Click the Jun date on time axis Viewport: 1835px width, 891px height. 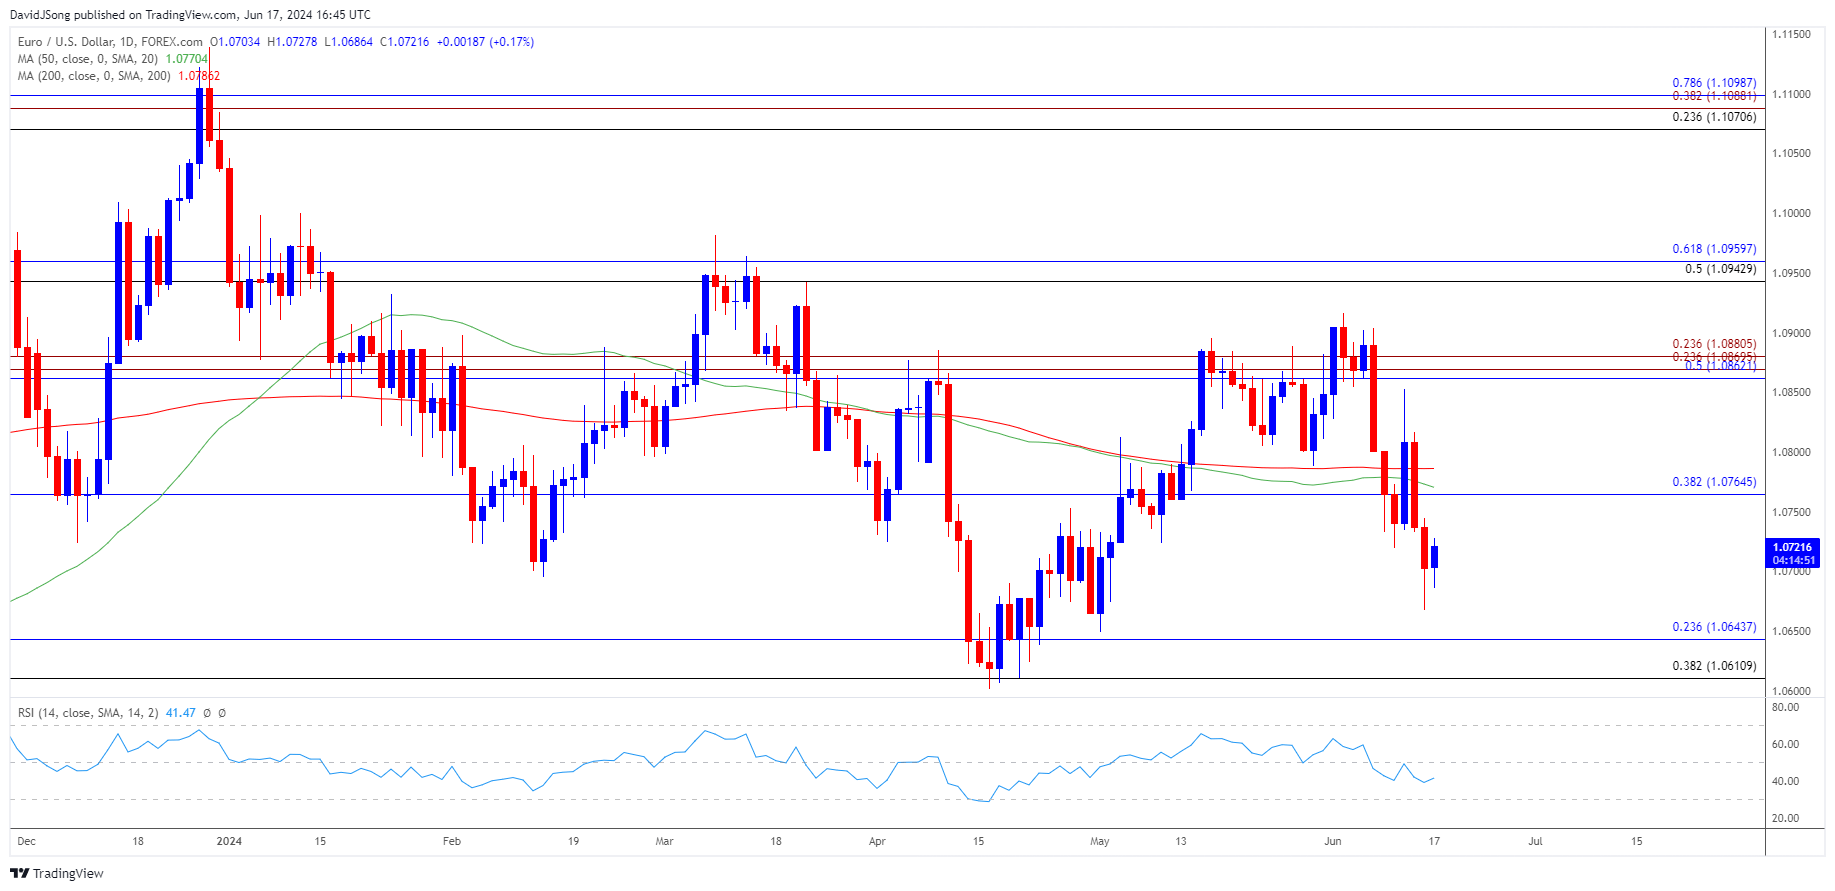[x=1333, y=841]
